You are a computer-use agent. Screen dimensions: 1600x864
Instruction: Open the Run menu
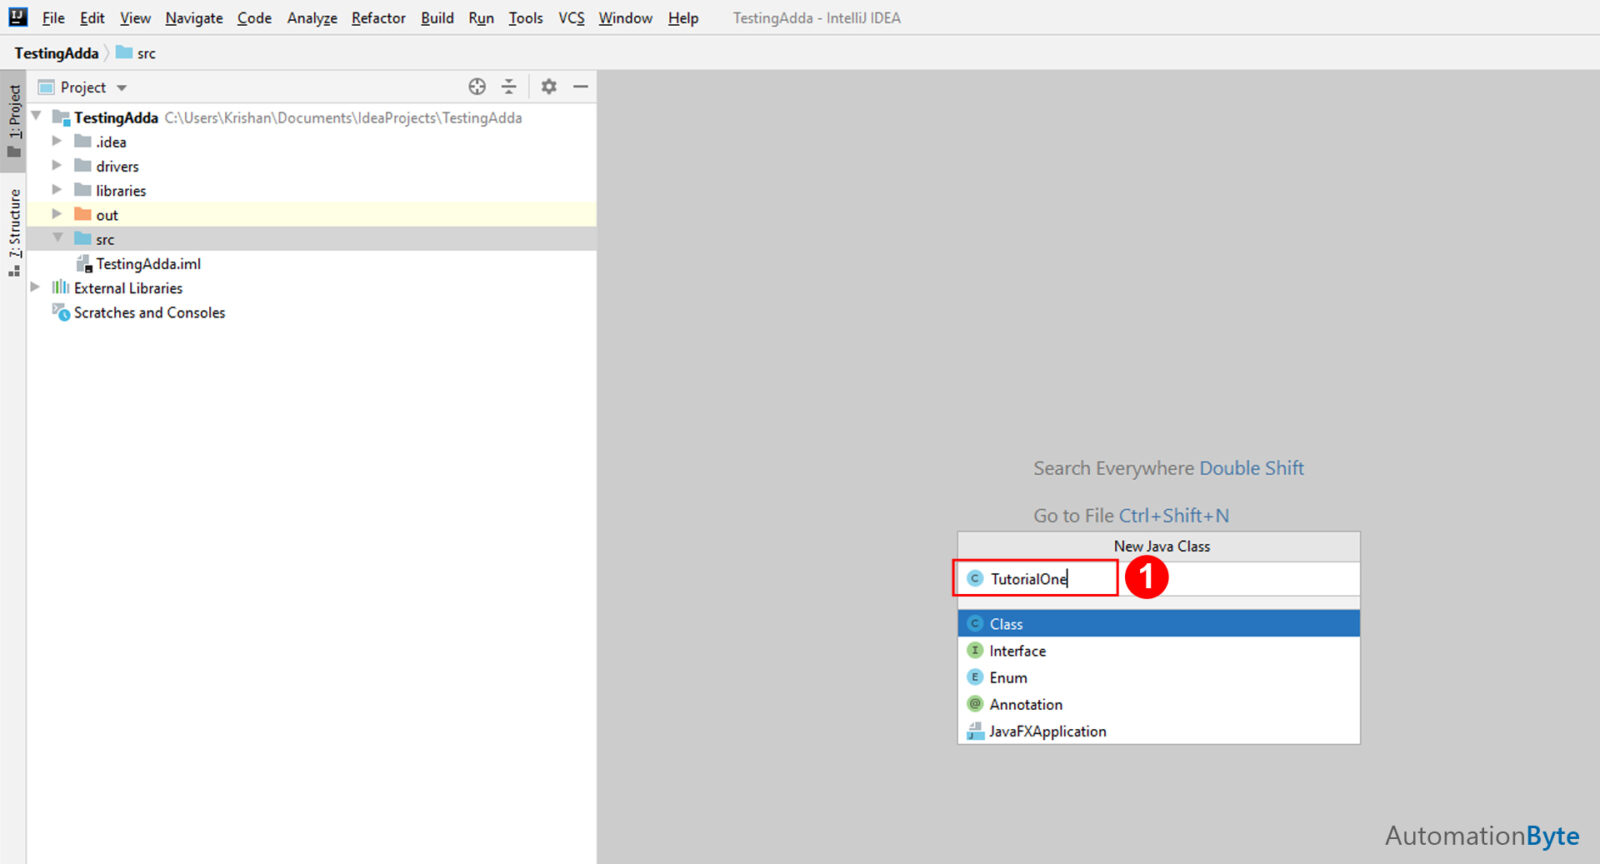[481, 18]
